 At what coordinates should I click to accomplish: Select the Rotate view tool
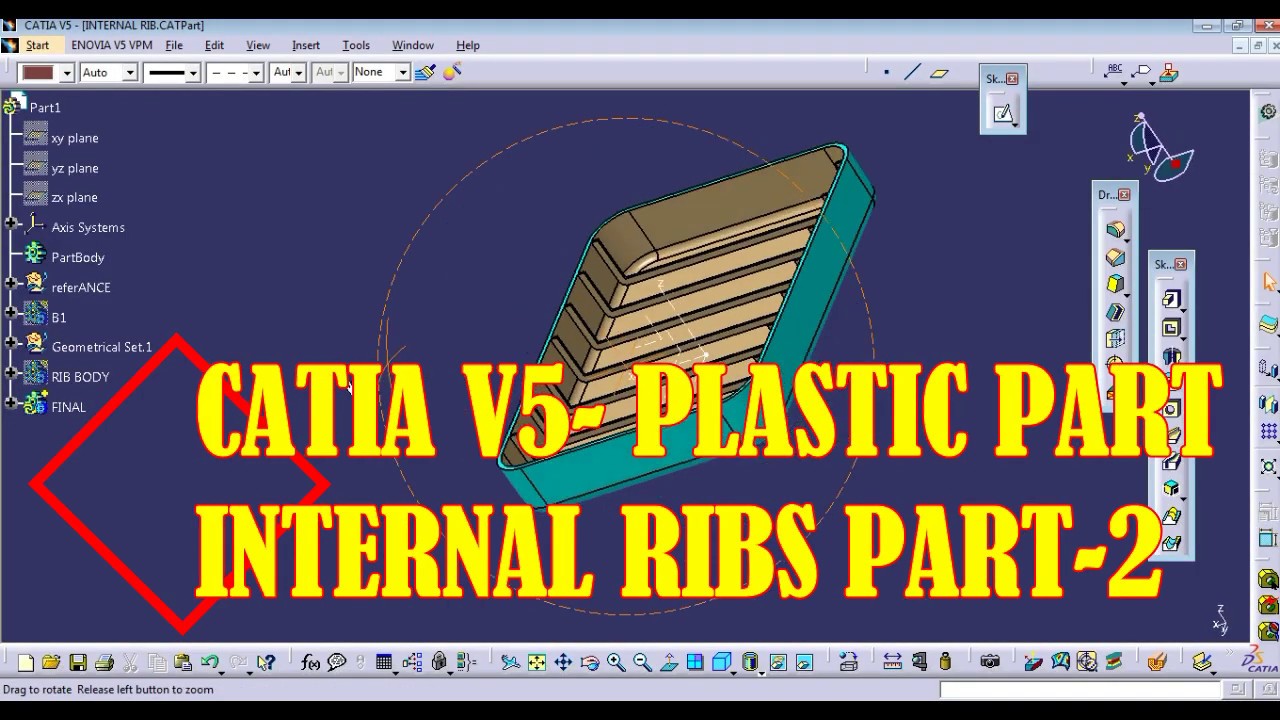coord(589,662)
